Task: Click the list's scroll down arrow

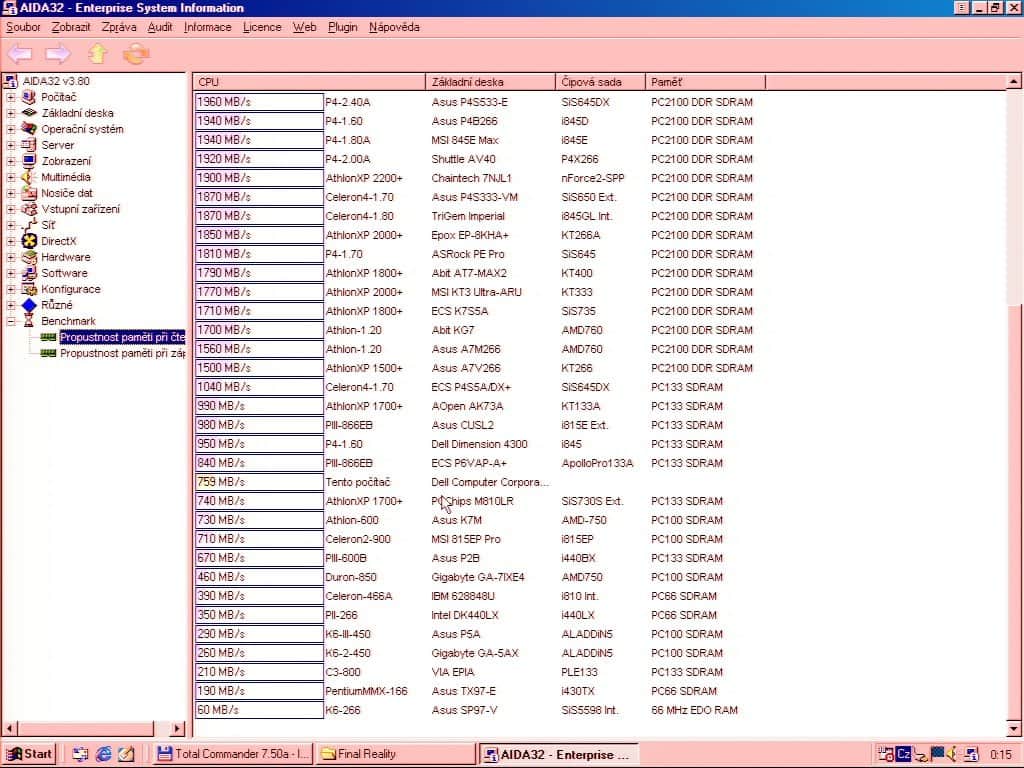Action: click(1013, 728)
